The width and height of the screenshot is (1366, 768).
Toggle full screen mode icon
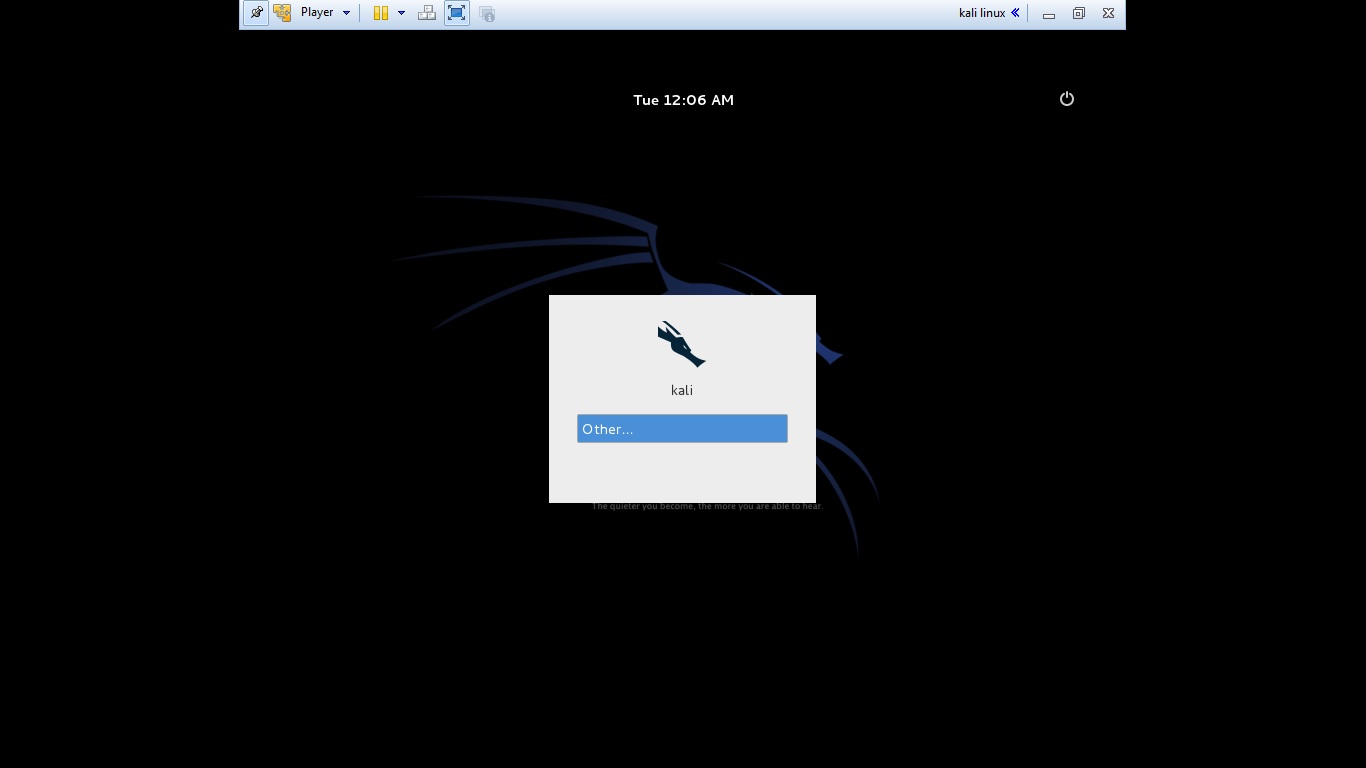click(457, 13)
